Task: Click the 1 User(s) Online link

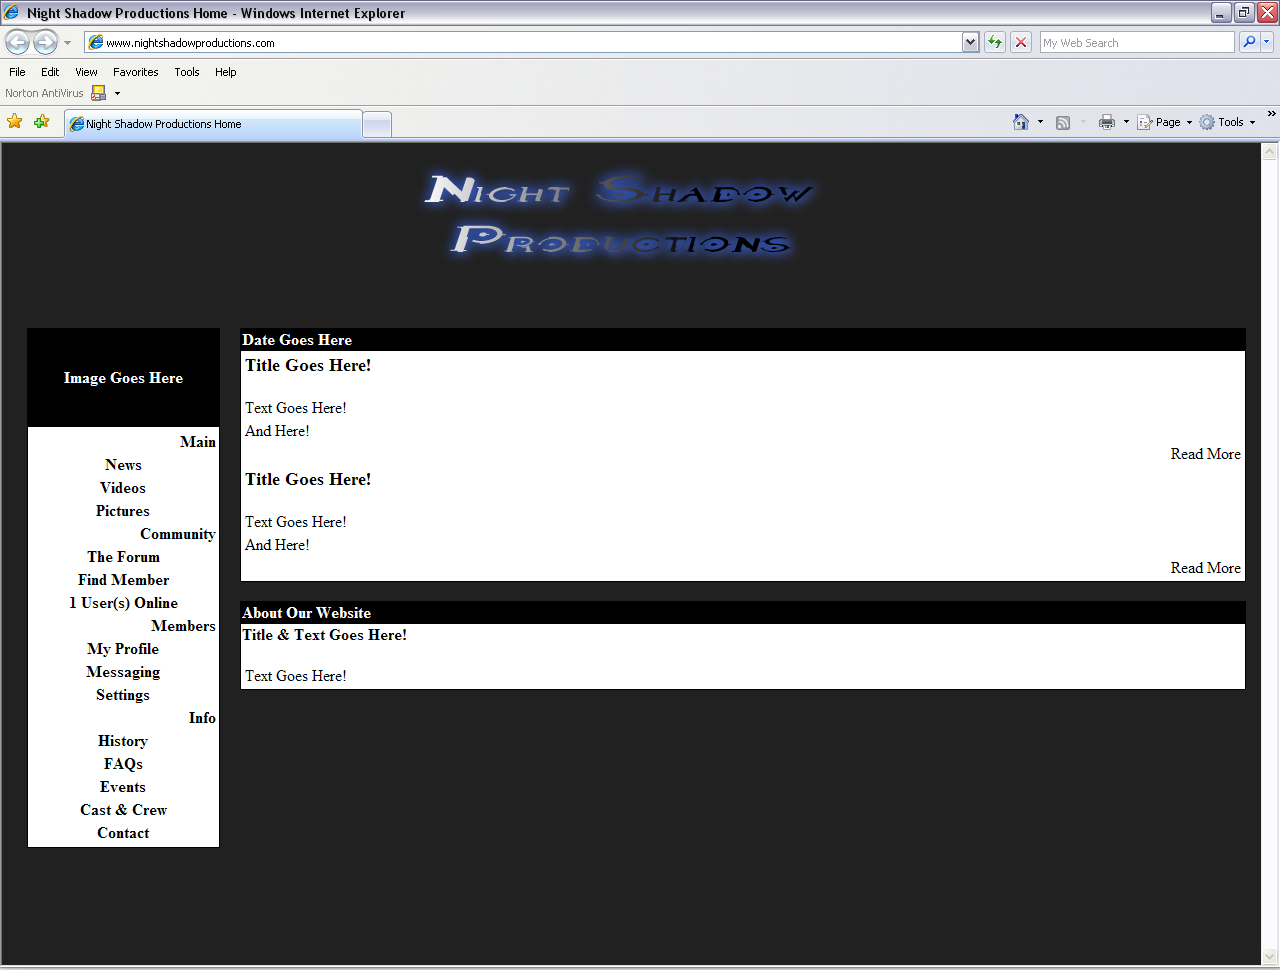Action: click(x=123, y=603)
